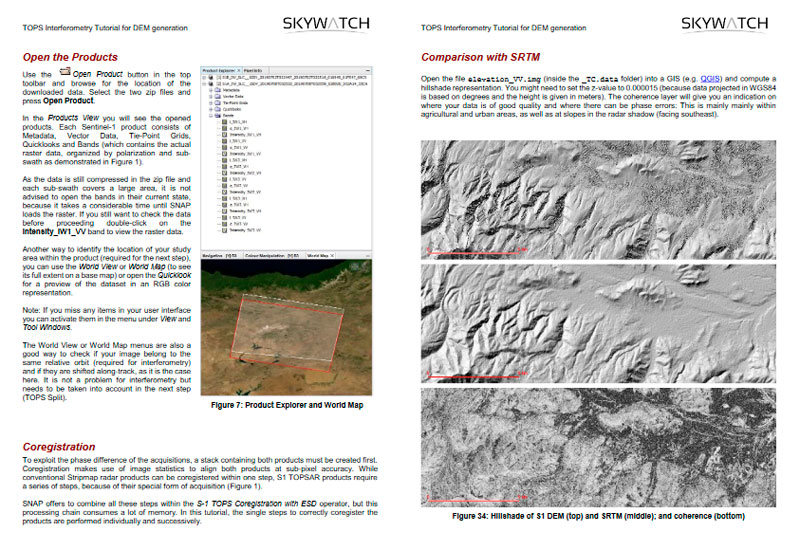The image size is (800, 550).
Task: Click the red footprint rectangle on world map
Action: (x=286, y=333)
